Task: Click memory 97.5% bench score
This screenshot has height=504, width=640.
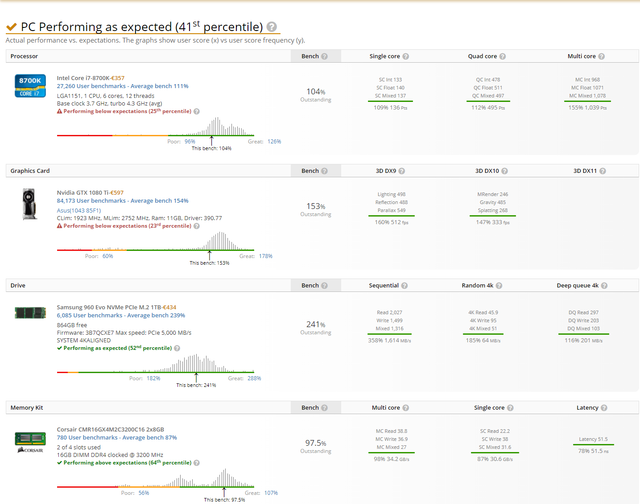Action: point(316,443)
